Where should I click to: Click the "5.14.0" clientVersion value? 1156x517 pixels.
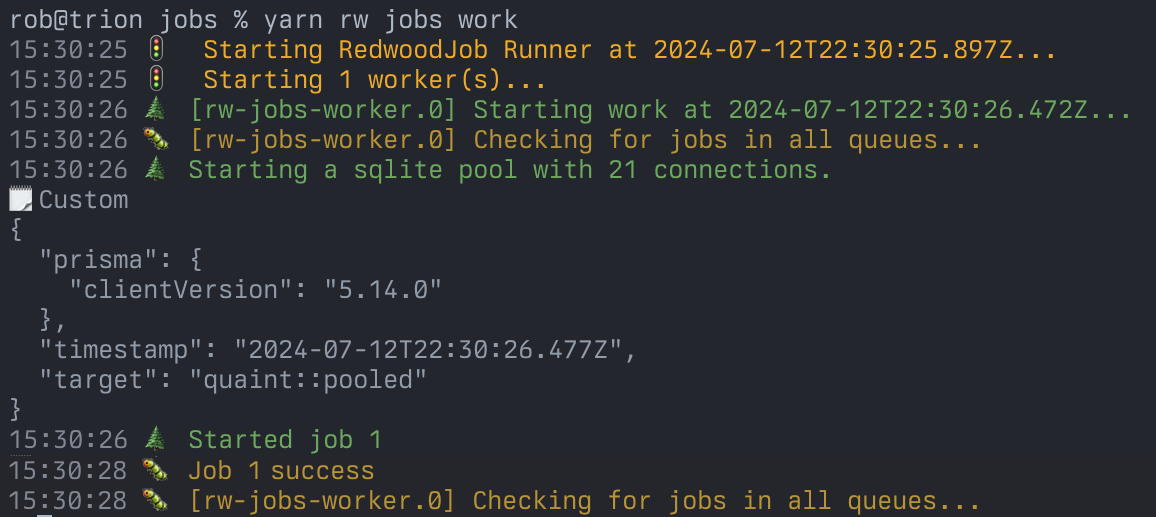click(x=383, y=289)
